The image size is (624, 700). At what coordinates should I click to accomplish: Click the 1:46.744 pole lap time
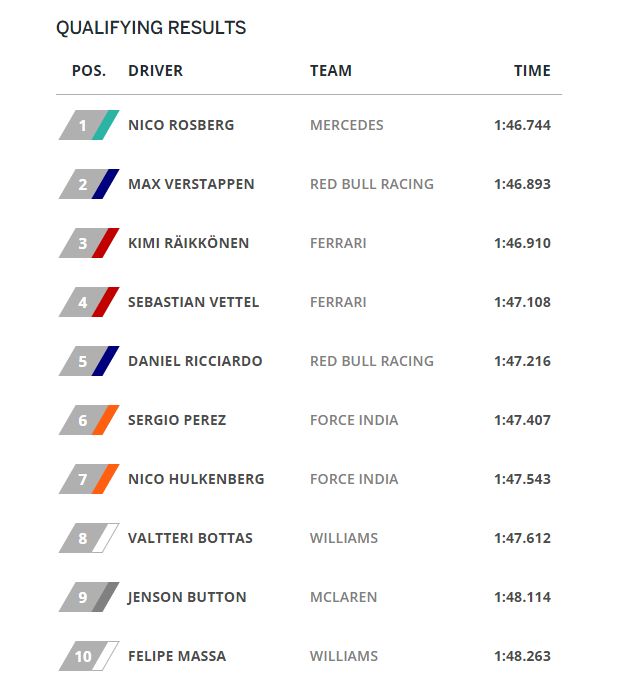pyautogui.click(x=522, y=126)
